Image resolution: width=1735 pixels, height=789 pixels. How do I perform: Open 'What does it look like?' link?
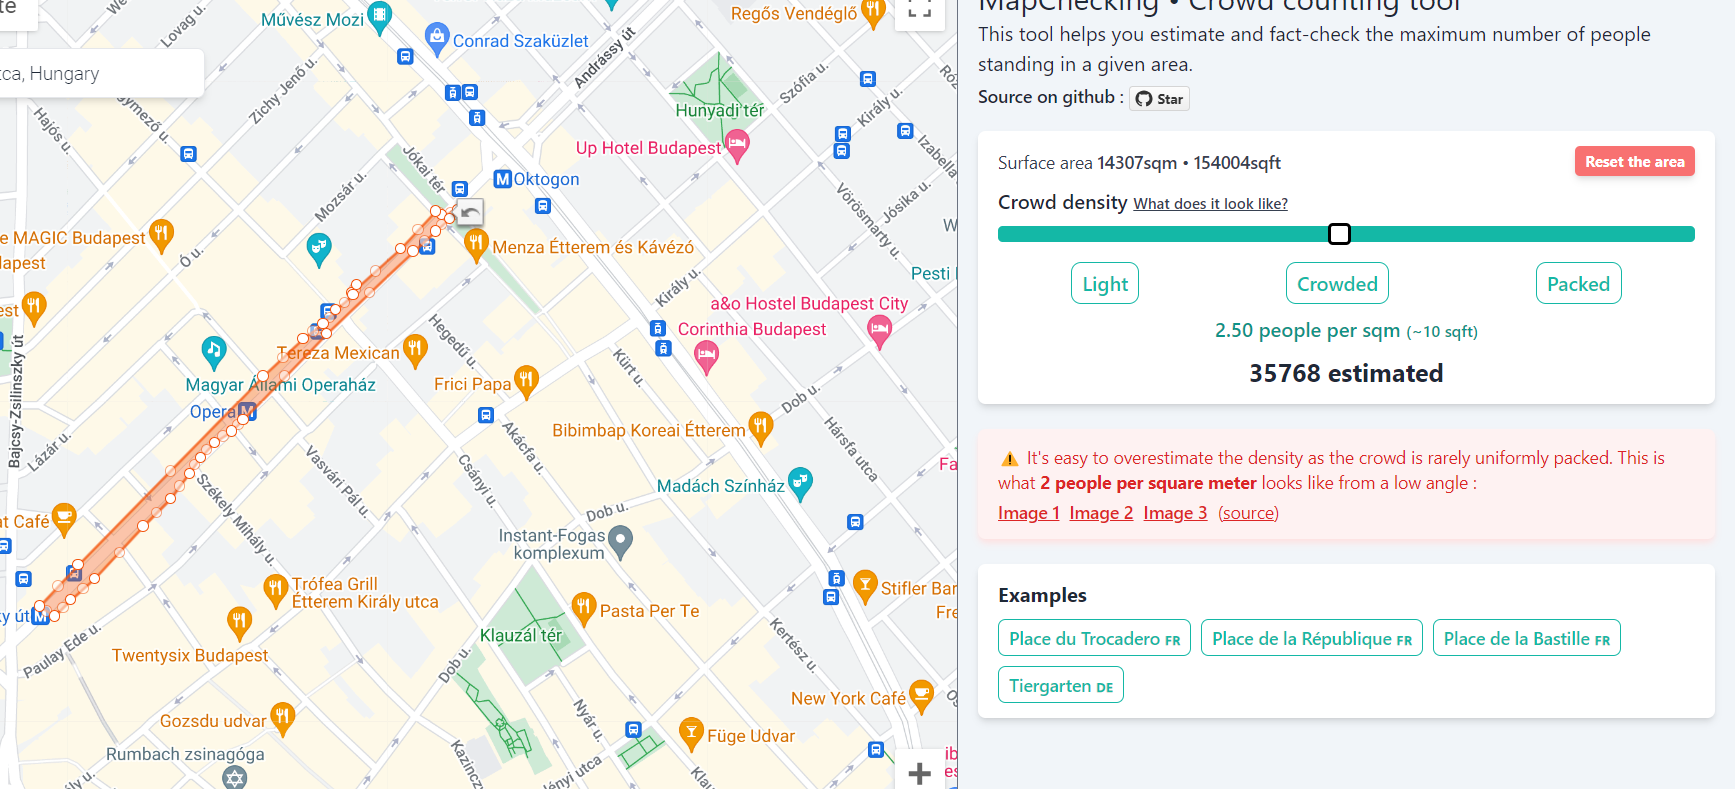1210,204
